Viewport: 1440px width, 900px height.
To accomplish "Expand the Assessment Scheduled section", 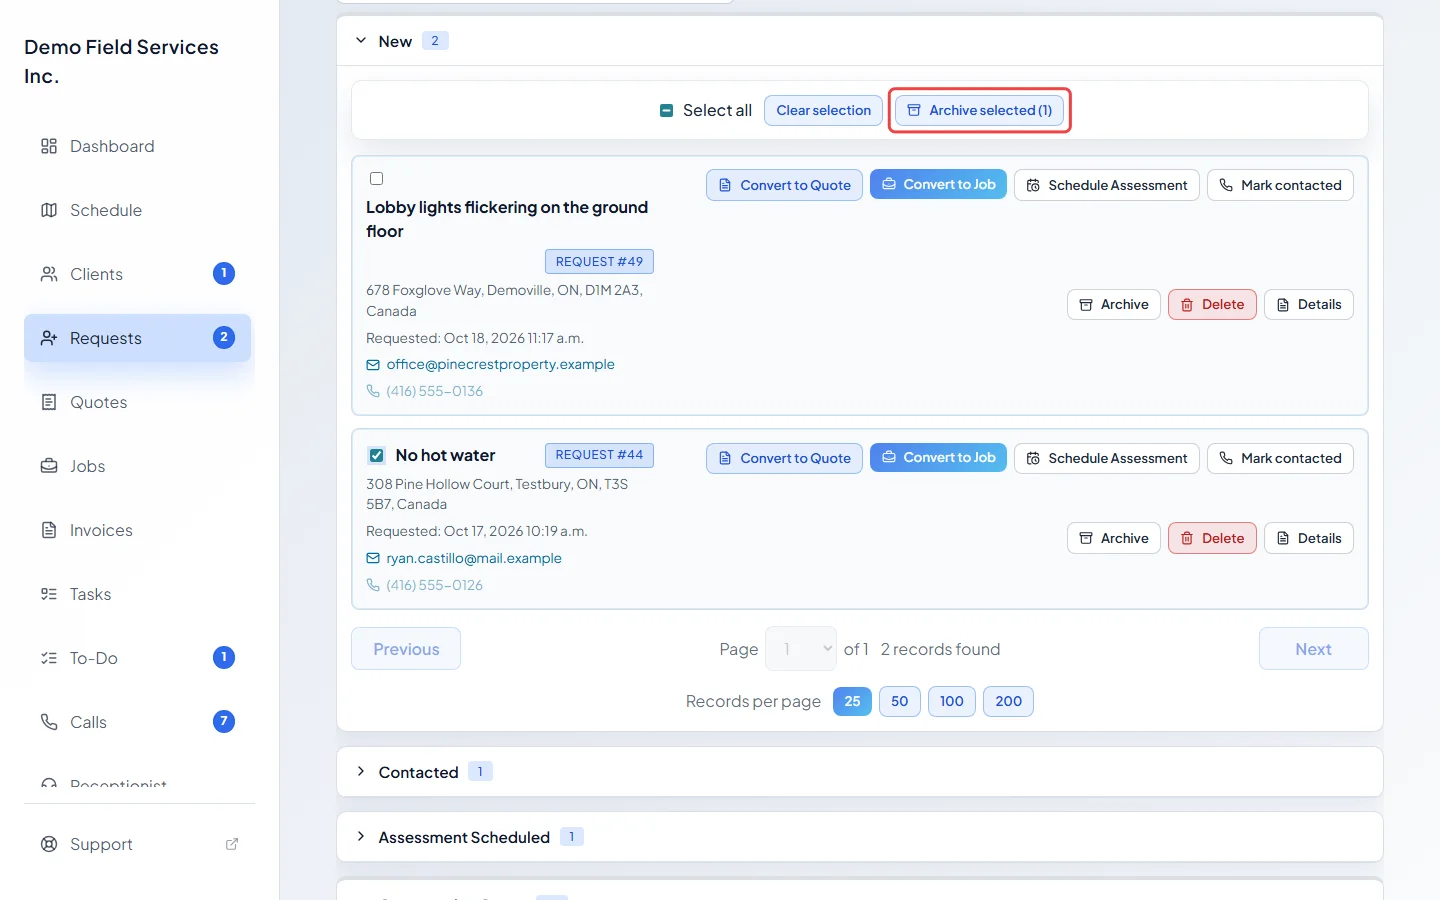I will (x=361, y=837).
